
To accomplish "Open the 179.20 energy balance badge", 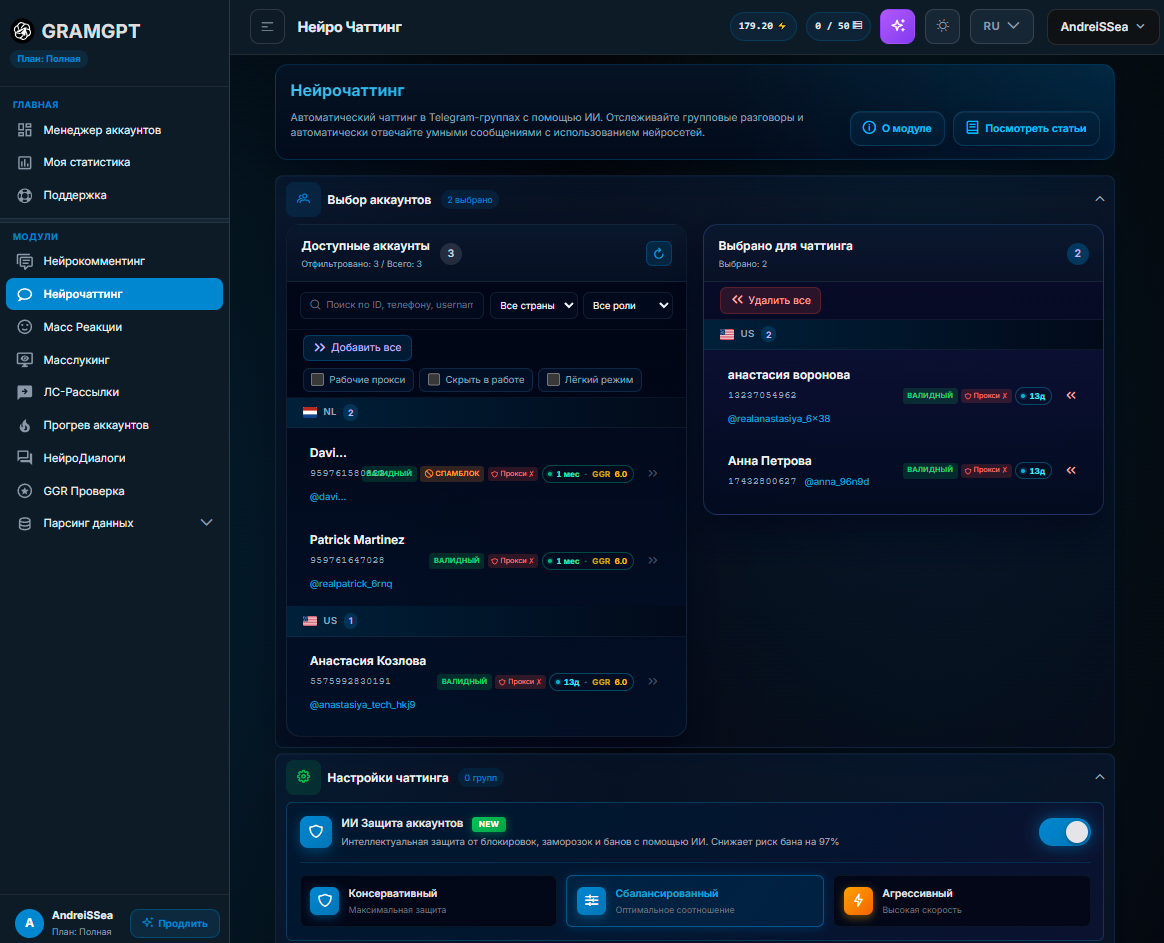I will coord(762,27).
